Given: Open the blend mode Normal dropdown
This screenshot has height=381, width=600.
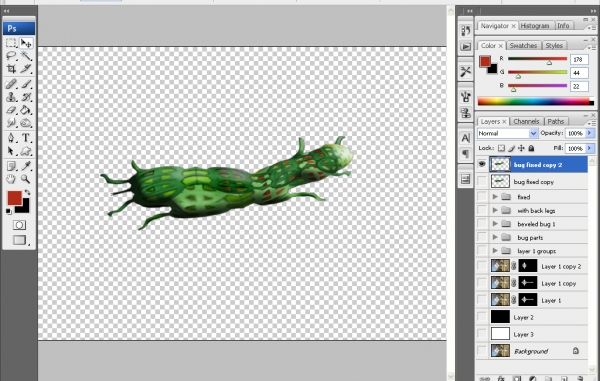Looking at the screenshot, I should pos(507,133).
